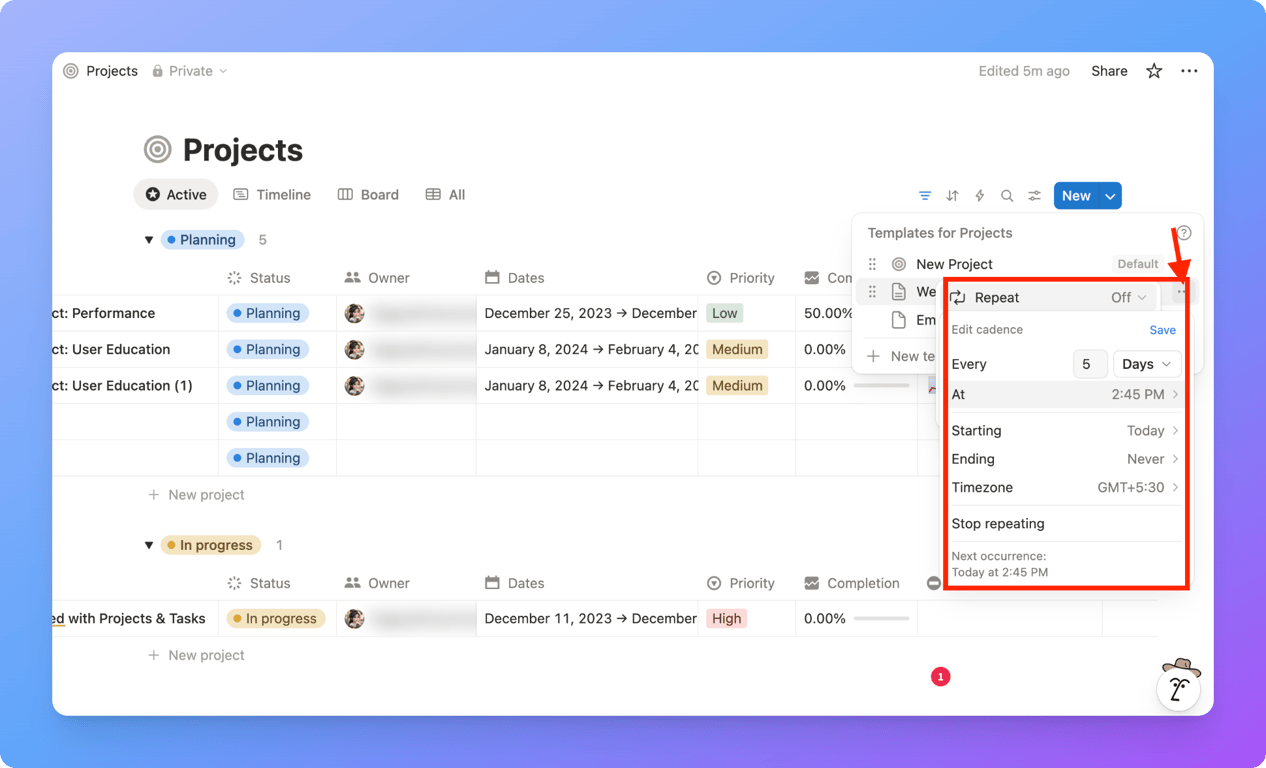
Task: Click the templates help question mark icon
Action: pos(1184,233)
